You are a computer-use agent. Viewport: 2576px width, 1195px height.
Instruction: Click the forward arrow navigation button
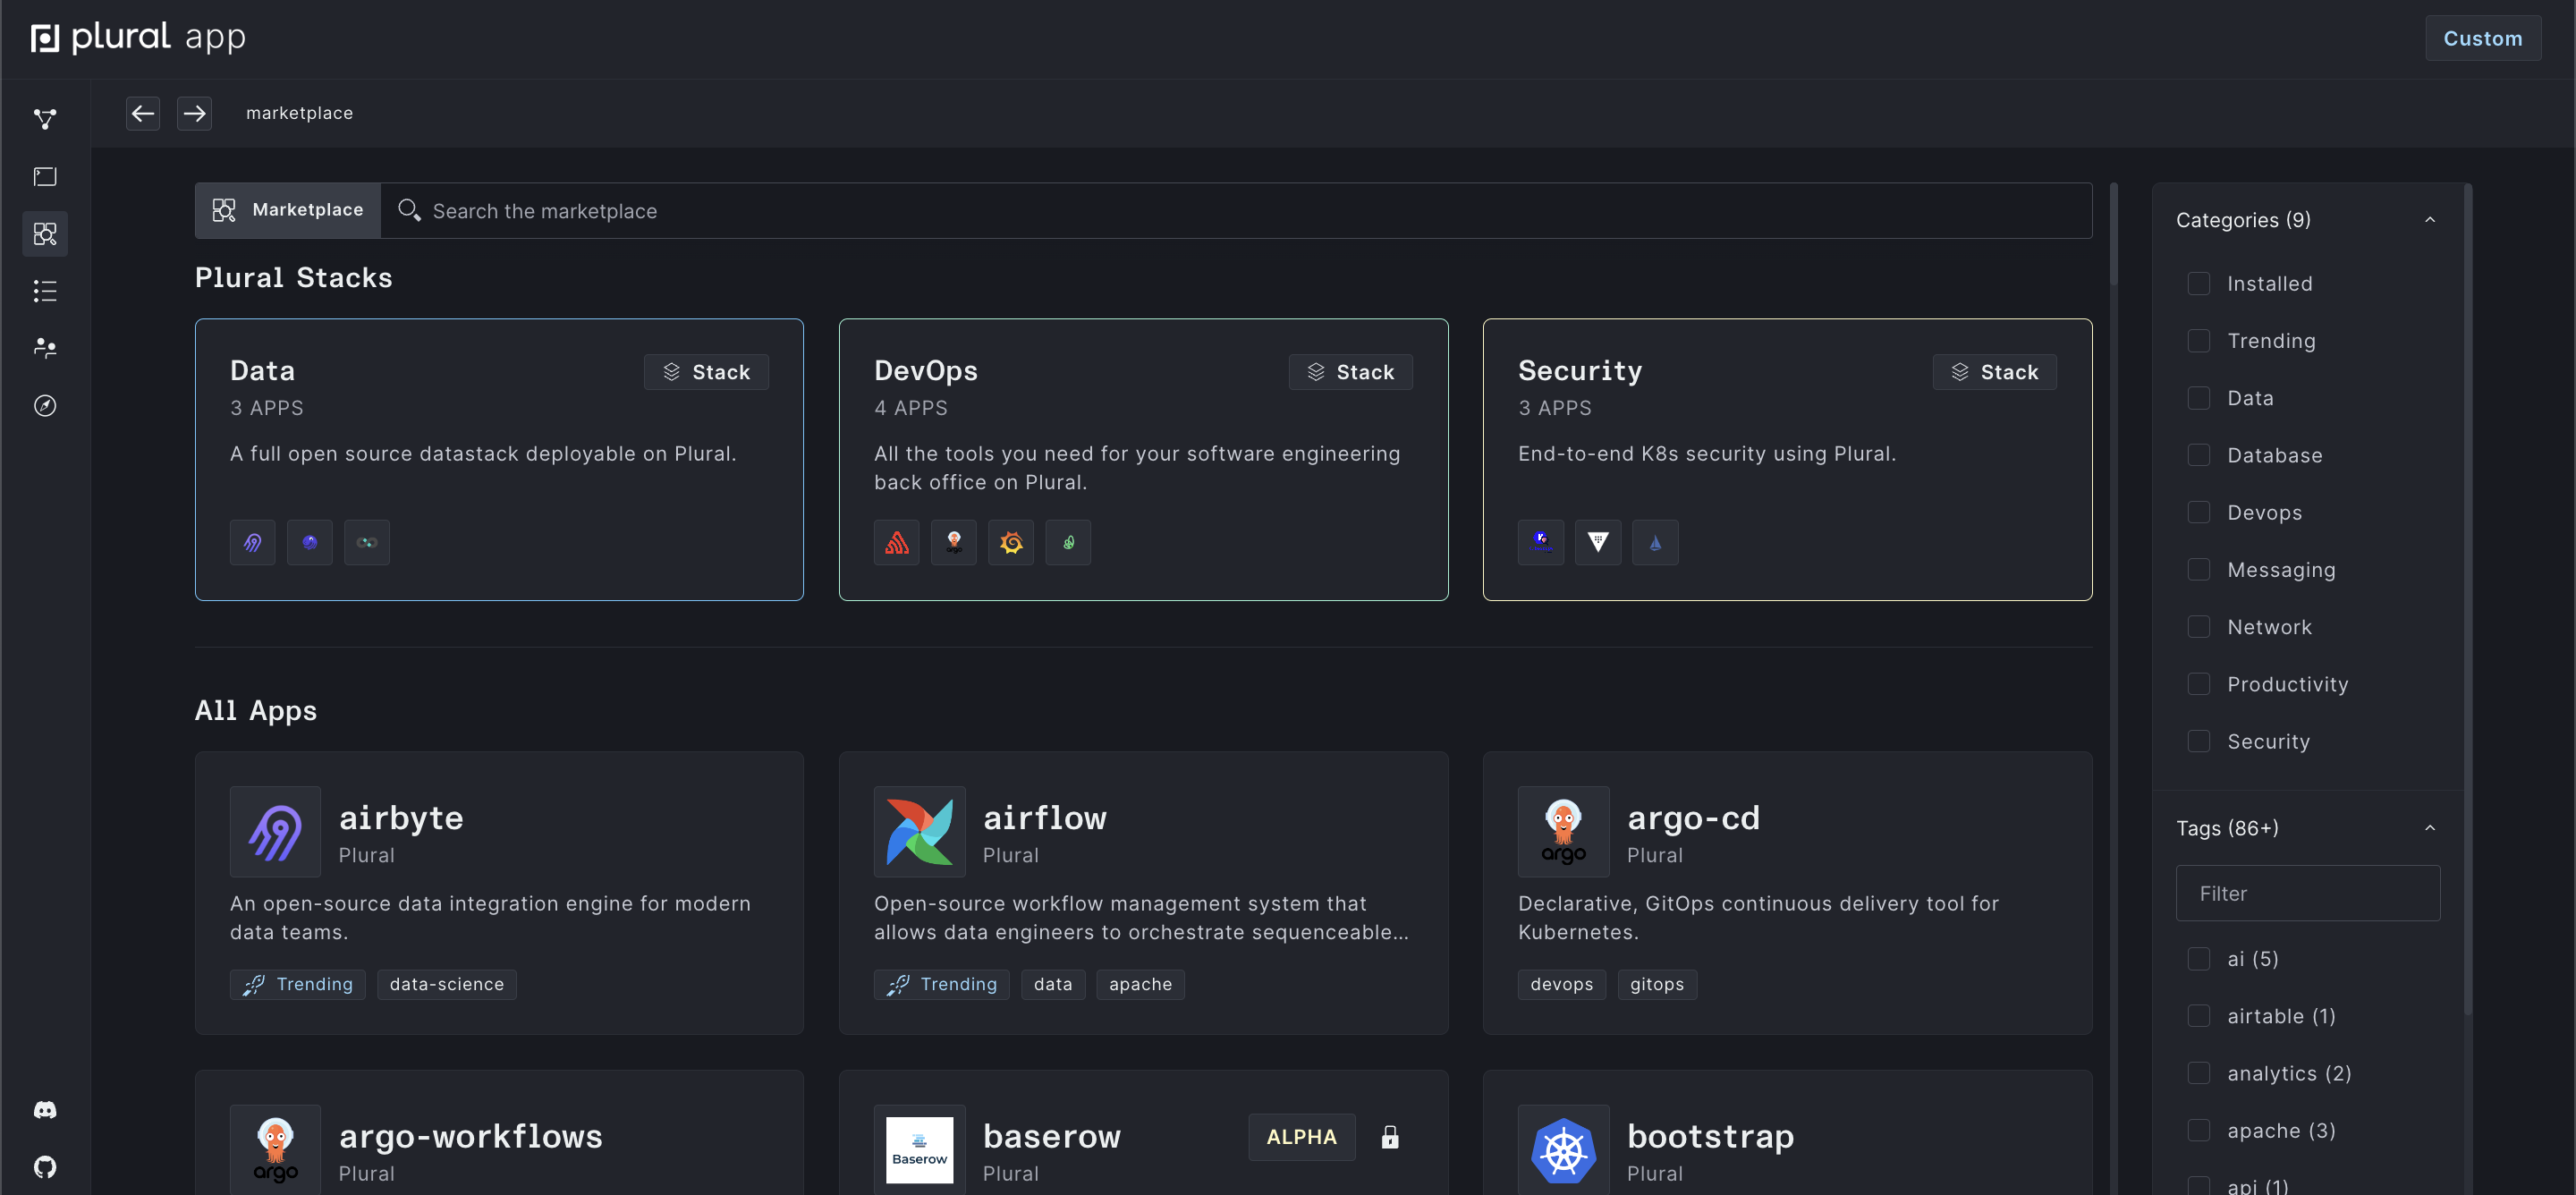194,113
